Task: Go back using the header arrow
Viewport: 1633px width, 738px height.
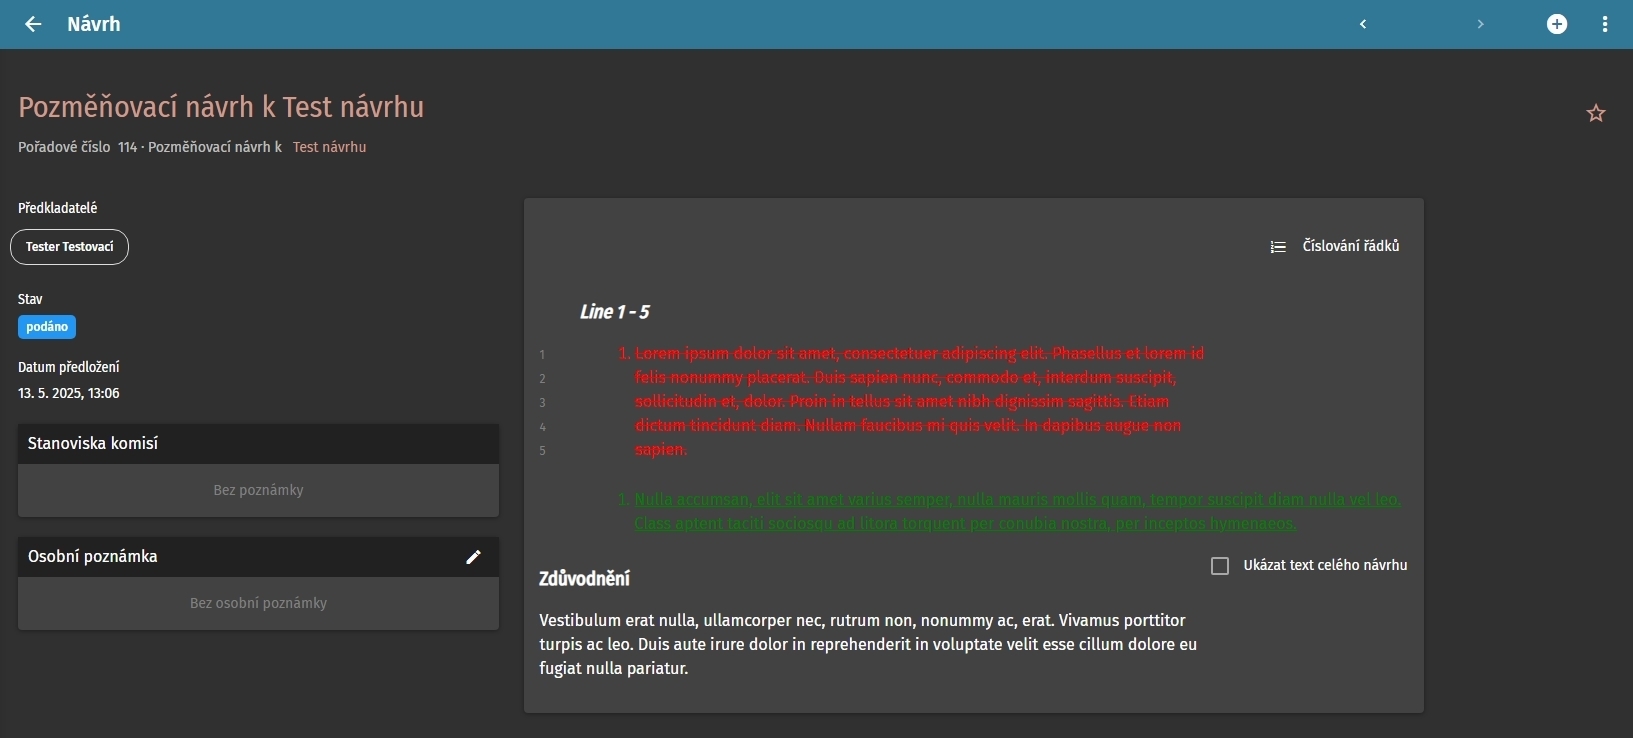Action: point(33,24)
